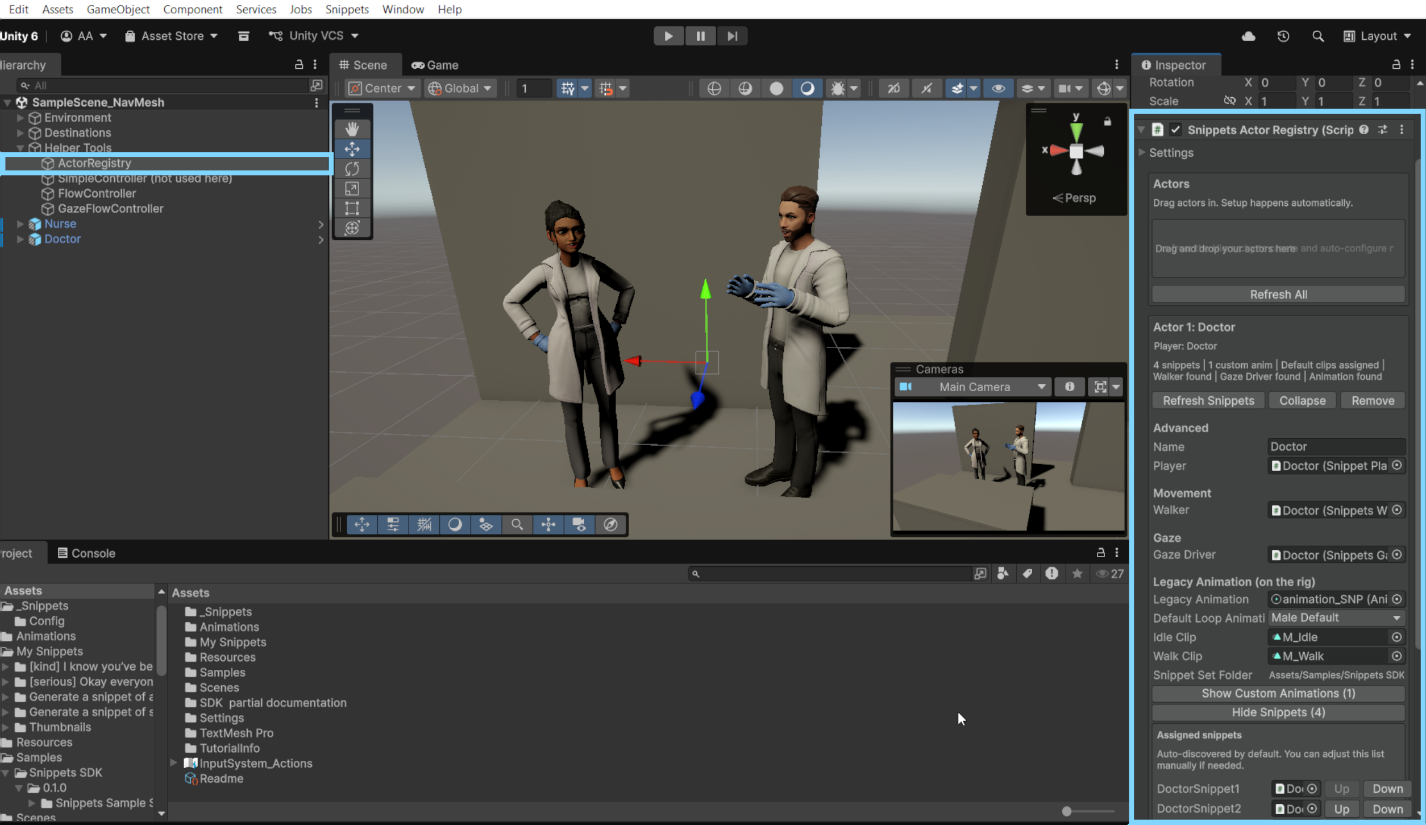Image resolution: width=1426 pixels, height=825 pixels.
Task: Open the AA account dropdown
Action: [84, 36]
